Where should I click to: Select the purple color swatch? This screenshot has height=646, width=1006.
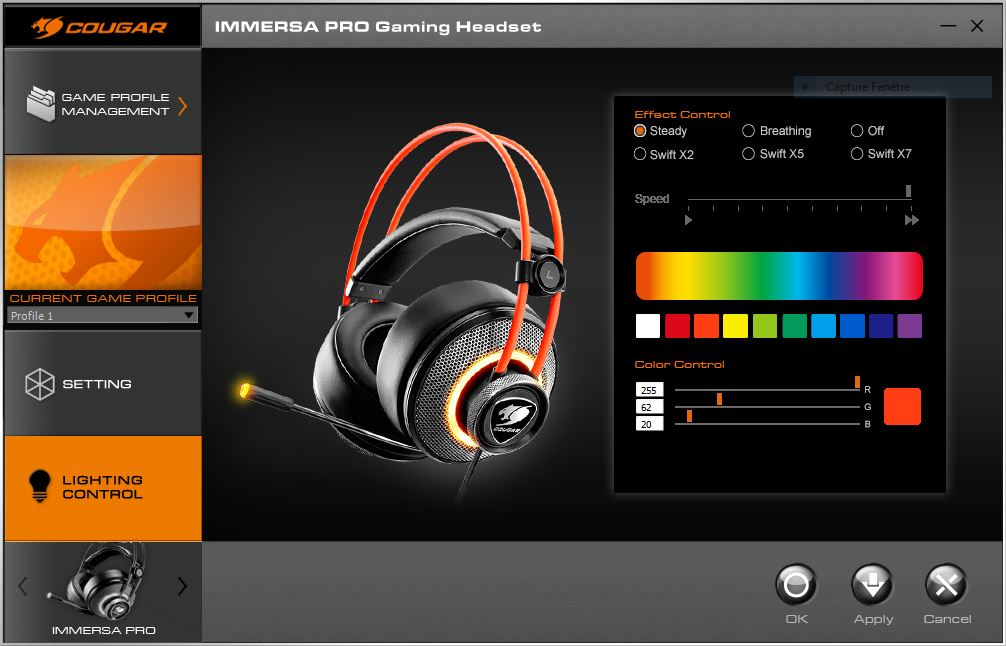910,326
